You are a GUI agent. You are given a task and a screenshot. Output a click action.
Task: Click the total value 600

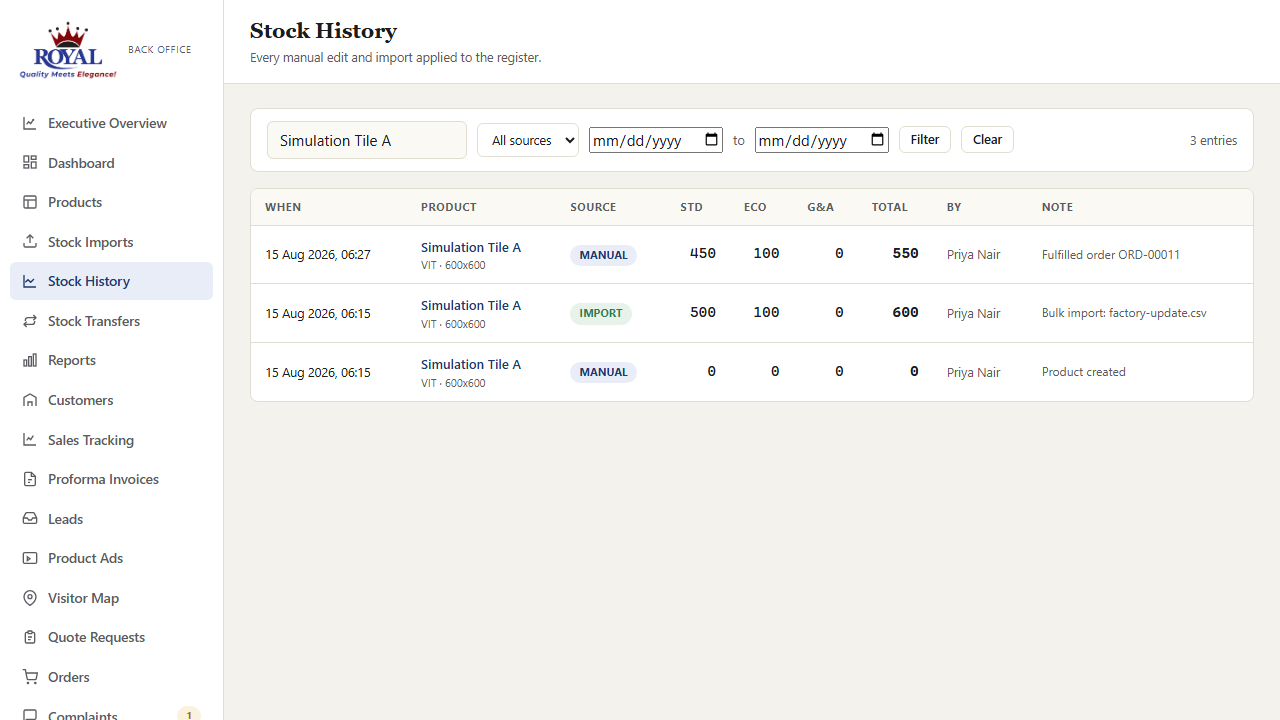906,313
